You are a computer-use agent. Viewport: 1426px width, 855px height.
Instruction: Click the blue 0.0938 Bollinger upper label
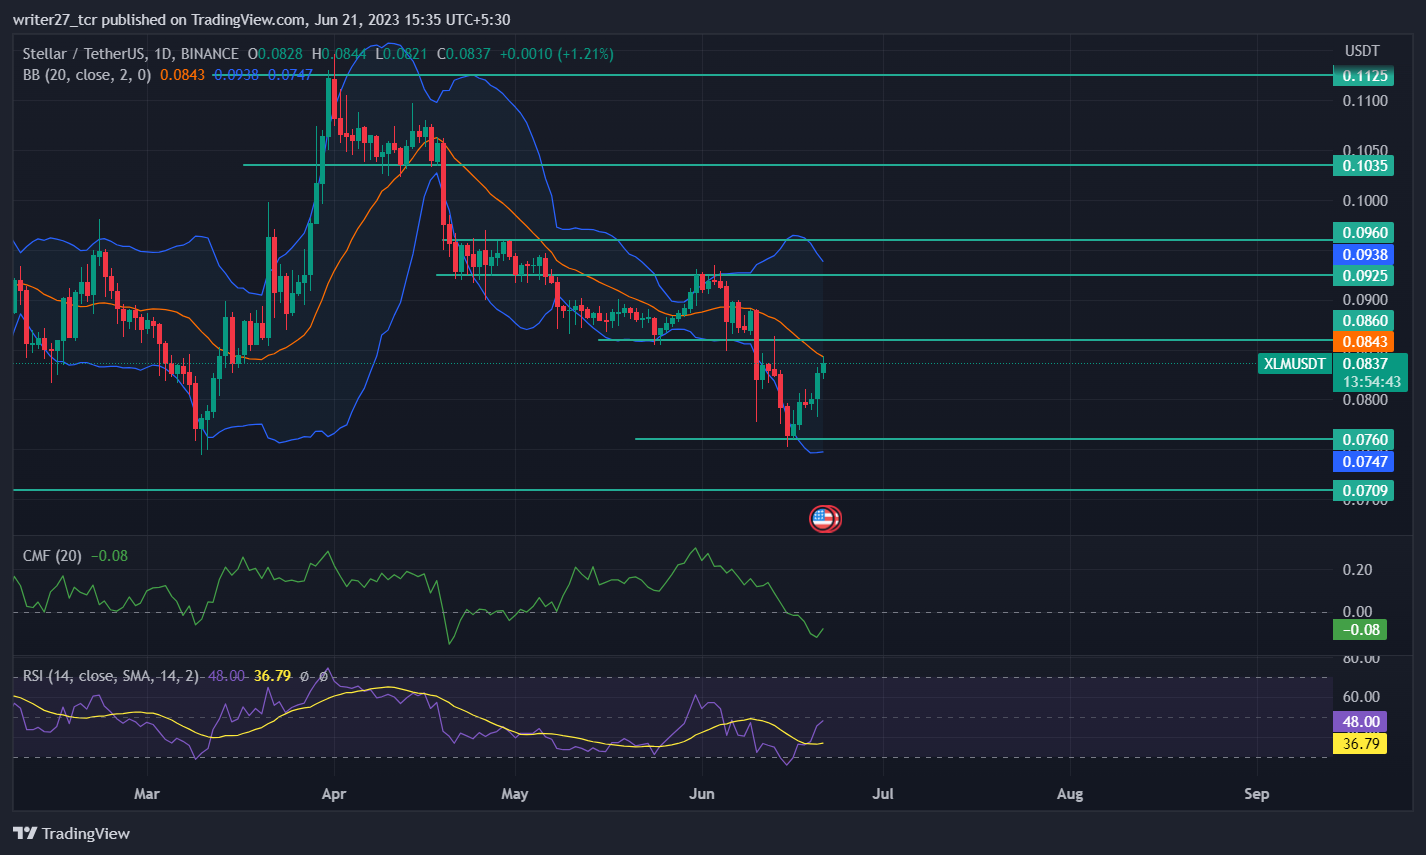[1364, 255]
